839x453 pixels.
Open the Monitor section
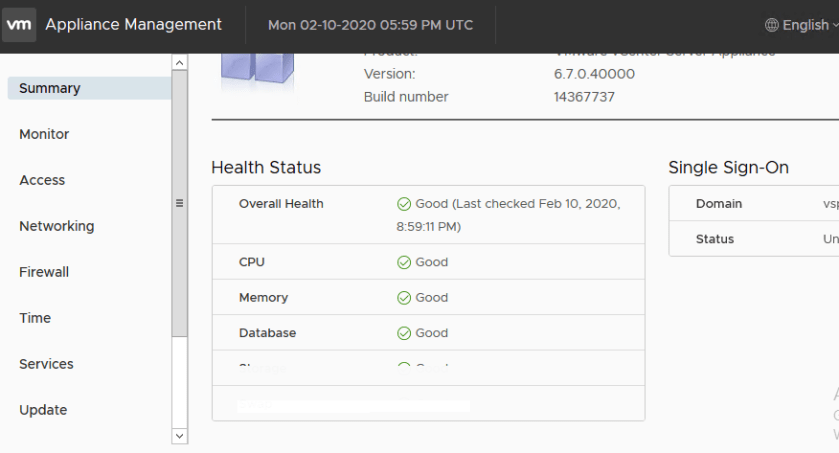tap(44, 134)
